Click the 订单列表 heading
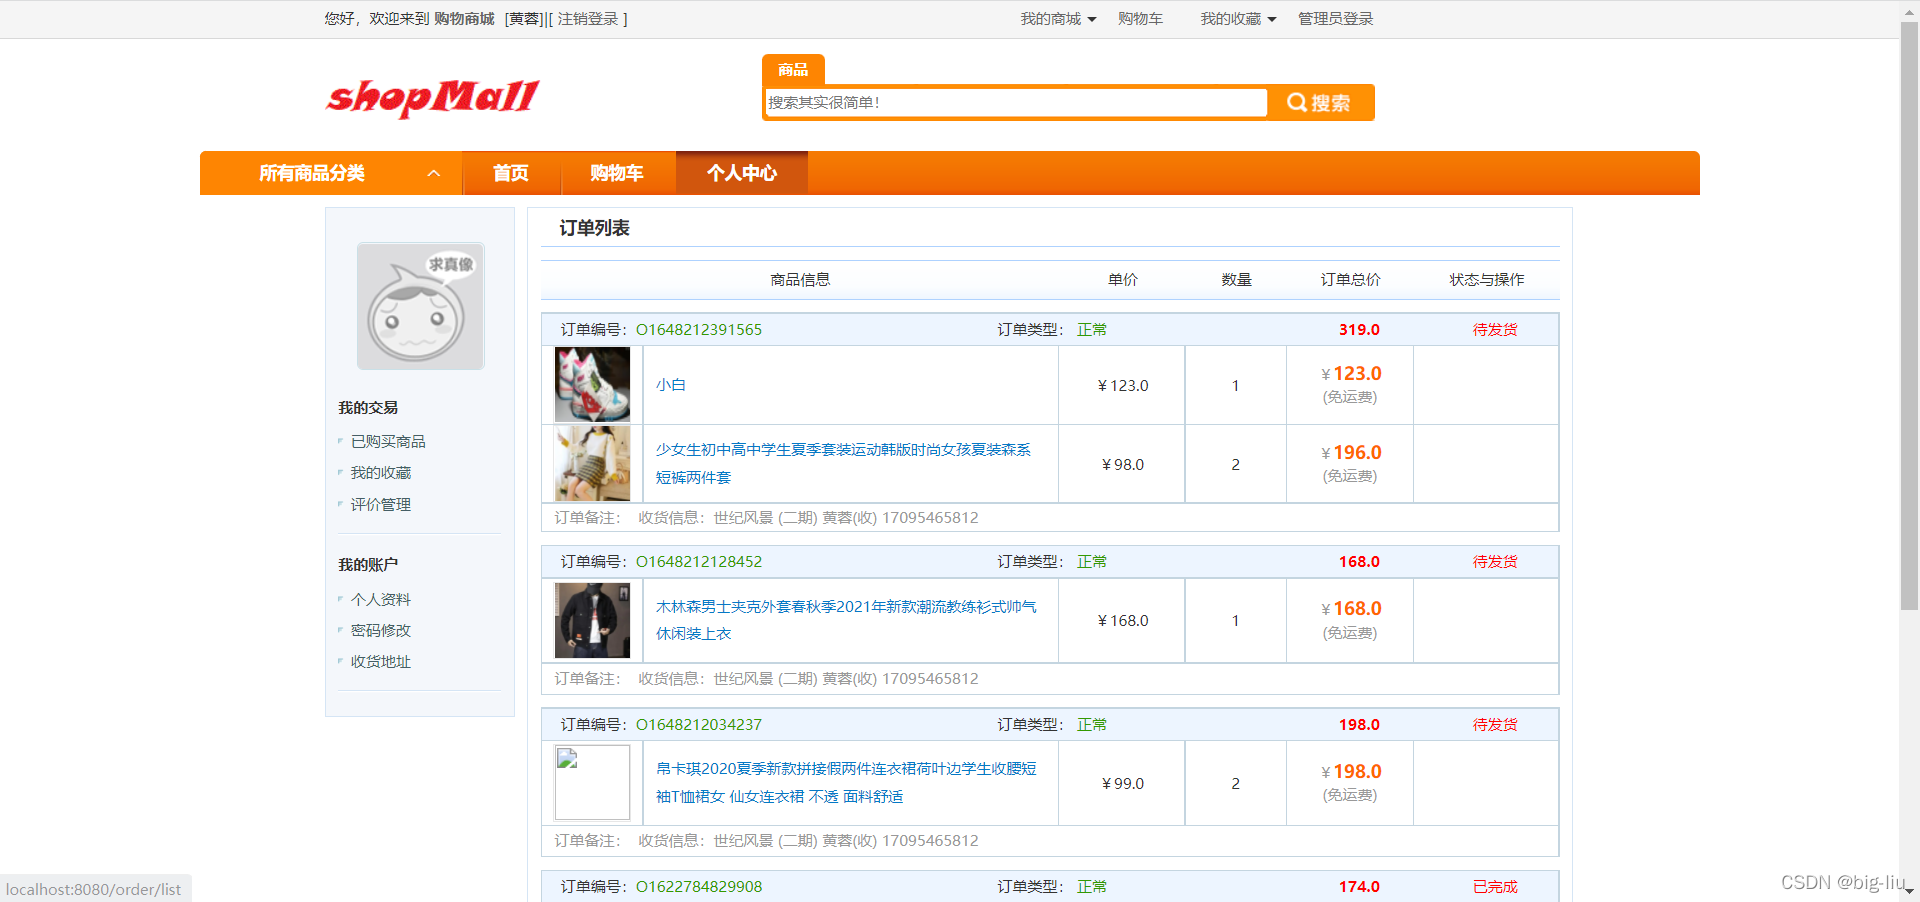This screenshot has height=902, width=1920. (594, 228)
